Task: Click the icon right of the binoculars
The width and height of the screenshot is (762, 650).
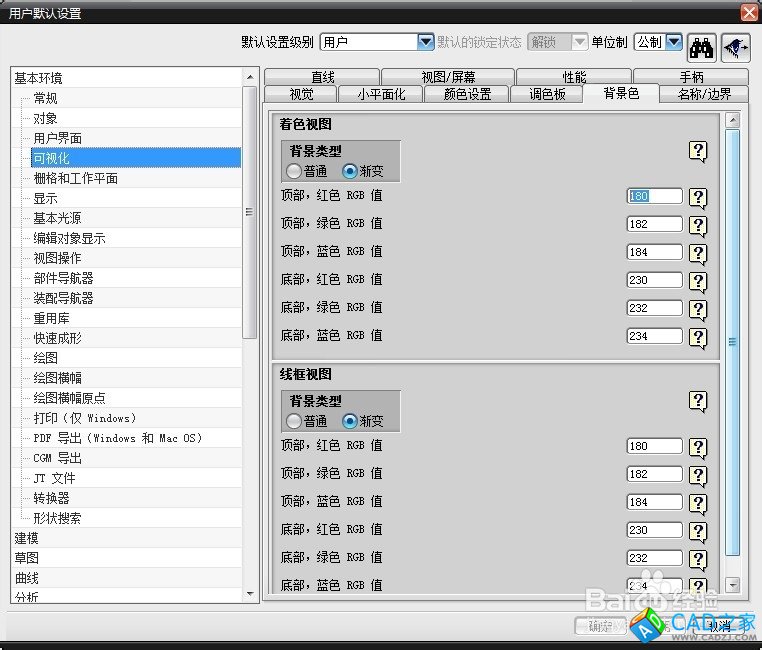Action: [734, 43]
